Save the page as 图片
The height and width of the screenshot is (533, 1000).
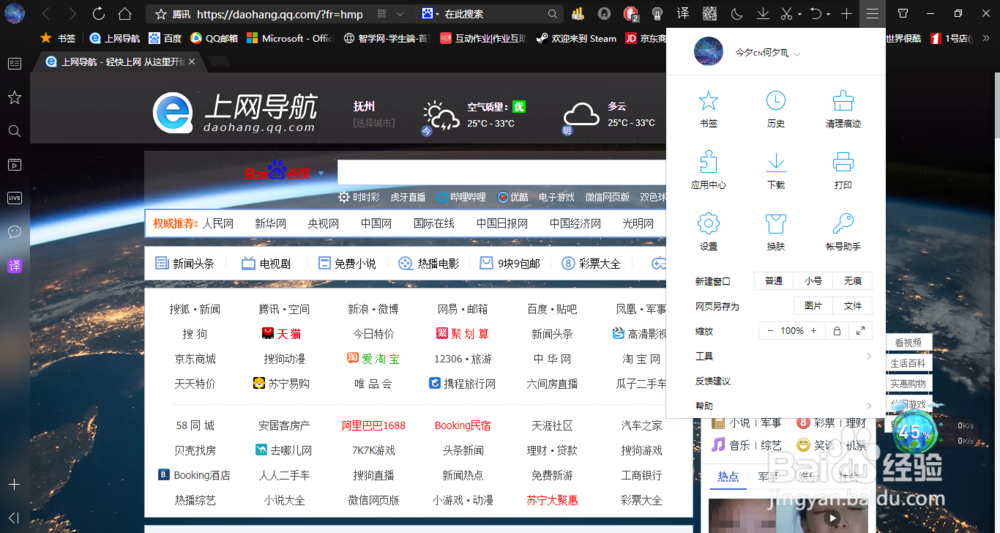(813, 306)
